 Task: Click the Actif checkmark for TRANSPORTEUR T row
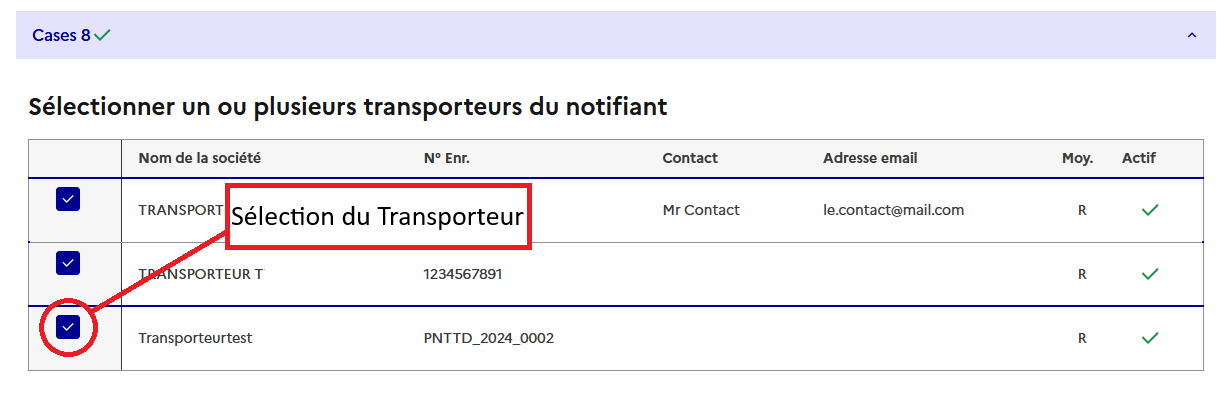pyautogui.click(x=1150, y=274)
